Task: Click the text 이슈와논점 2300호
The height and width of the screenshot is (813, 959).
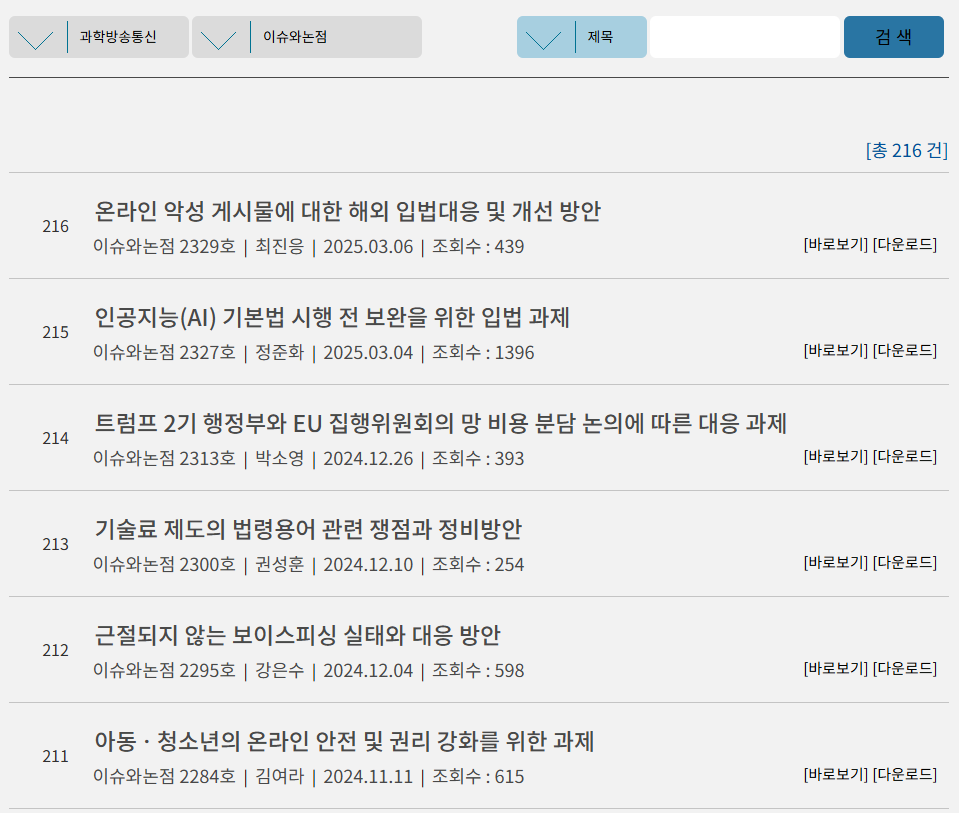Action: point(165,564)
